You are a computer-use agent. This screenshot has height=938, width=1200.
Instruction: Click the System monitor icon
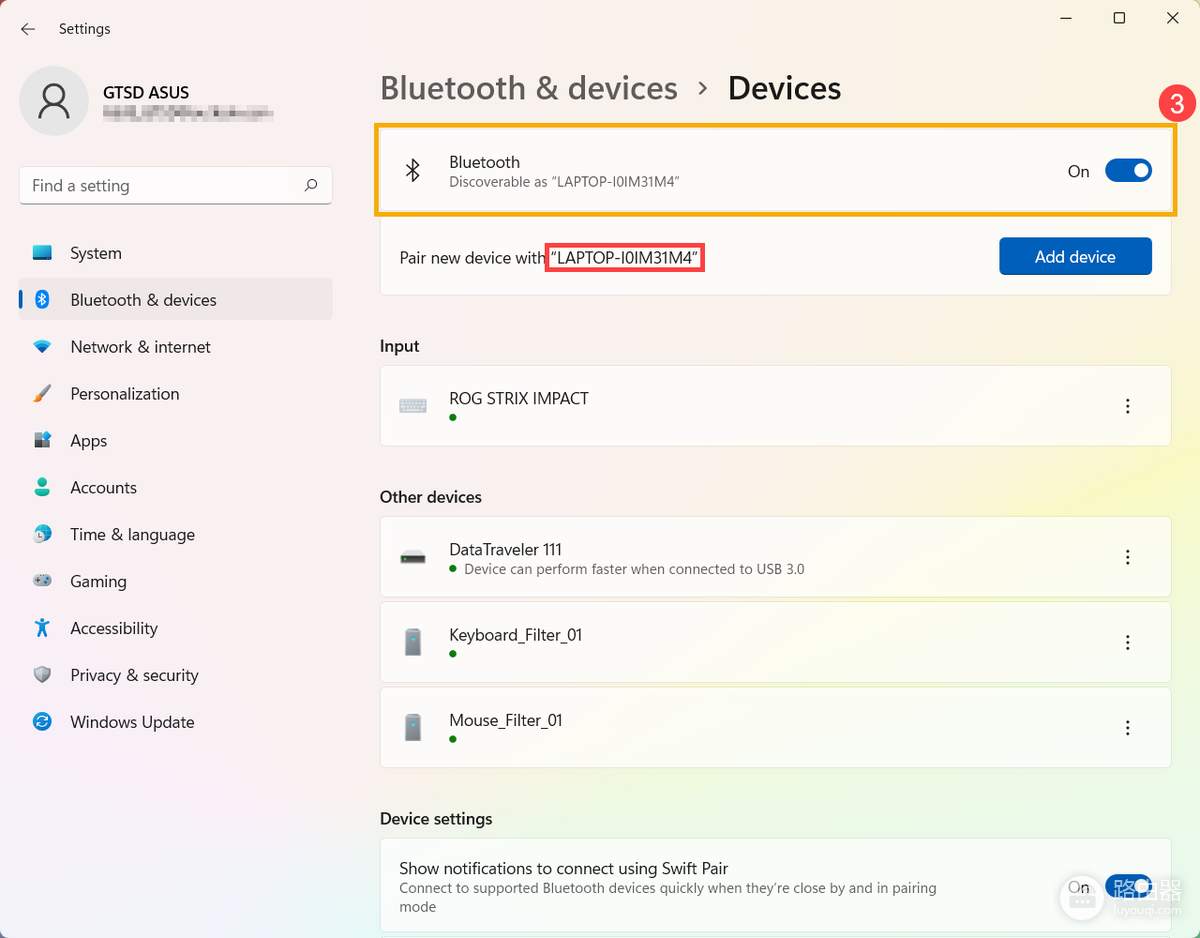[42, 253]
